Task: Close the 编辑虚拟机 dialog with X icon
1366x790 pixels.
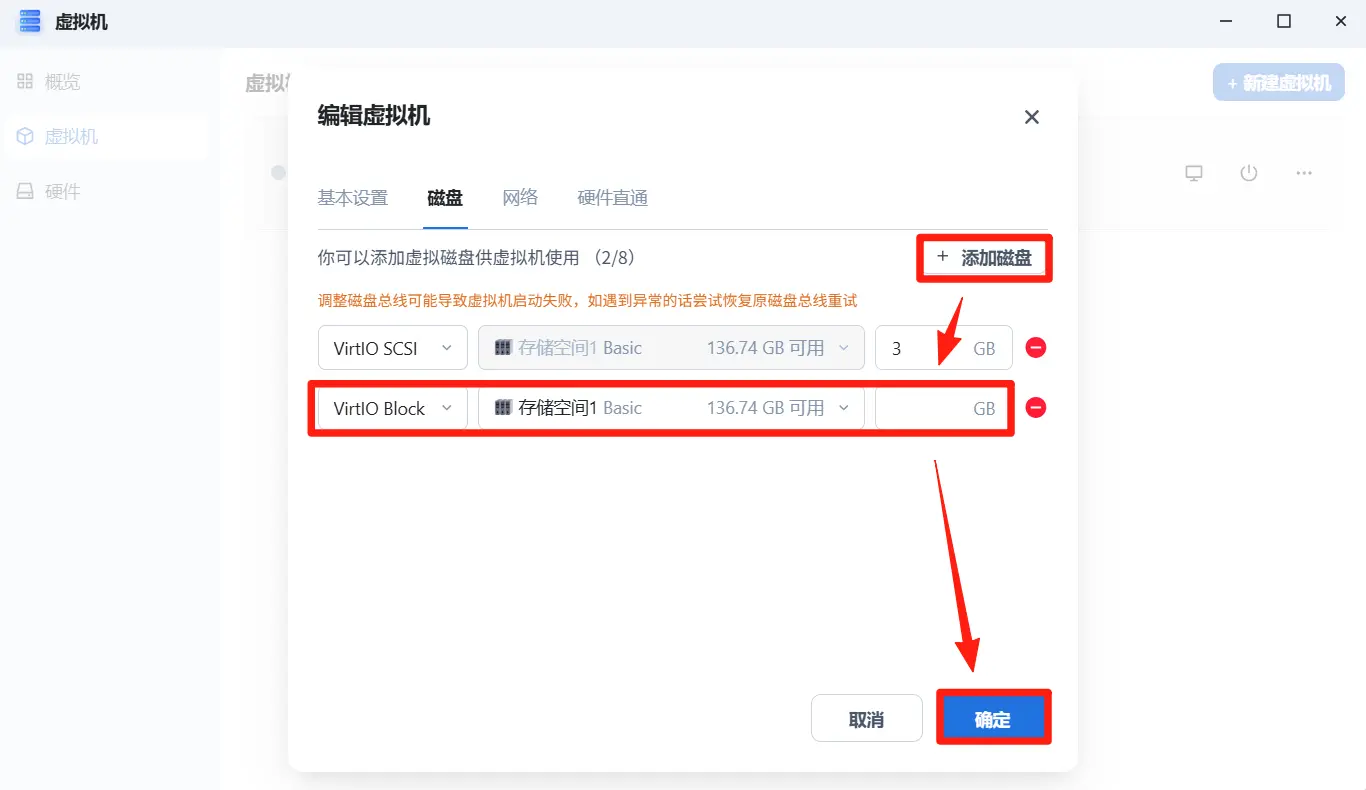Action: [x=1032, y=117]
